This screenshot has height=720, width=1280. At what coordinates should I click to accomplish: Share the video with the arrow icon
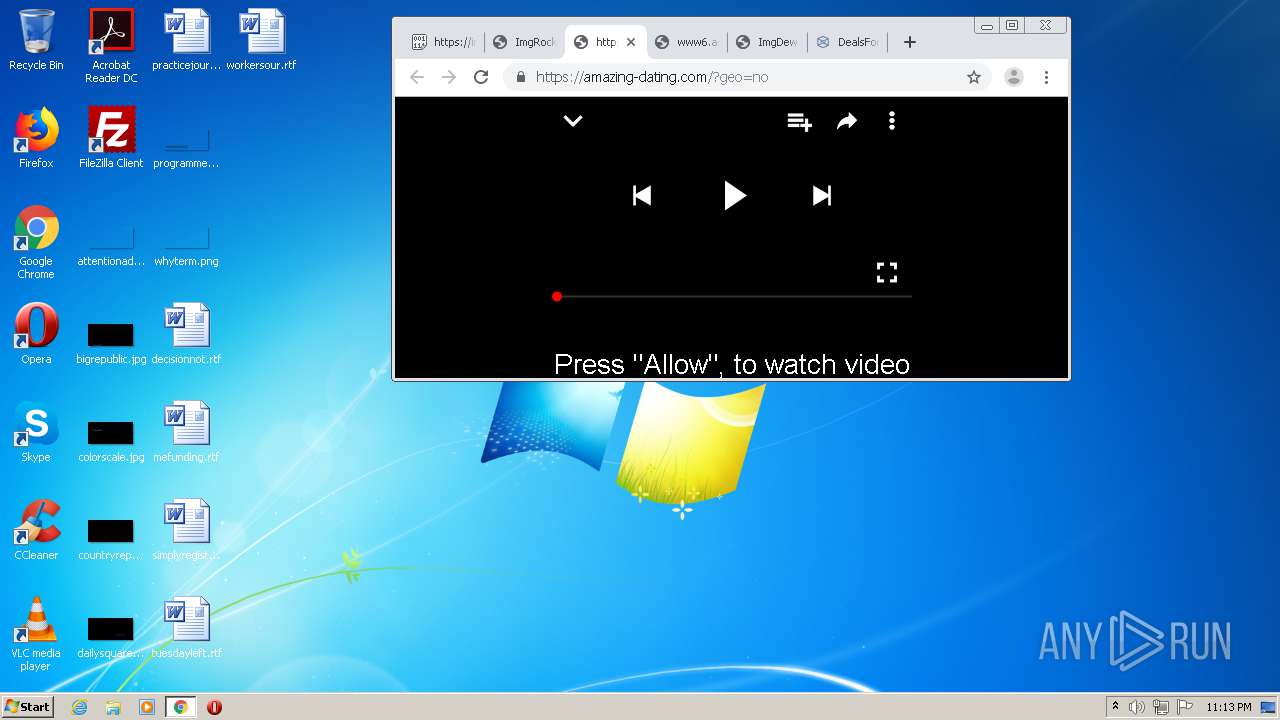[847, 121]
